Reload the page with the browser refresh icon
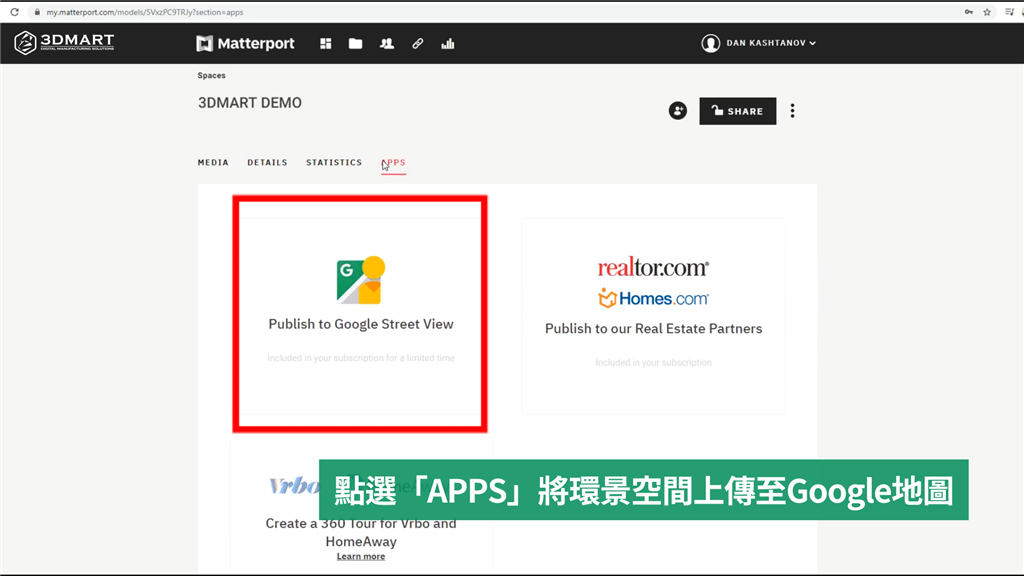Viewport: 1024px width, 576px height. tap(14, 12)
